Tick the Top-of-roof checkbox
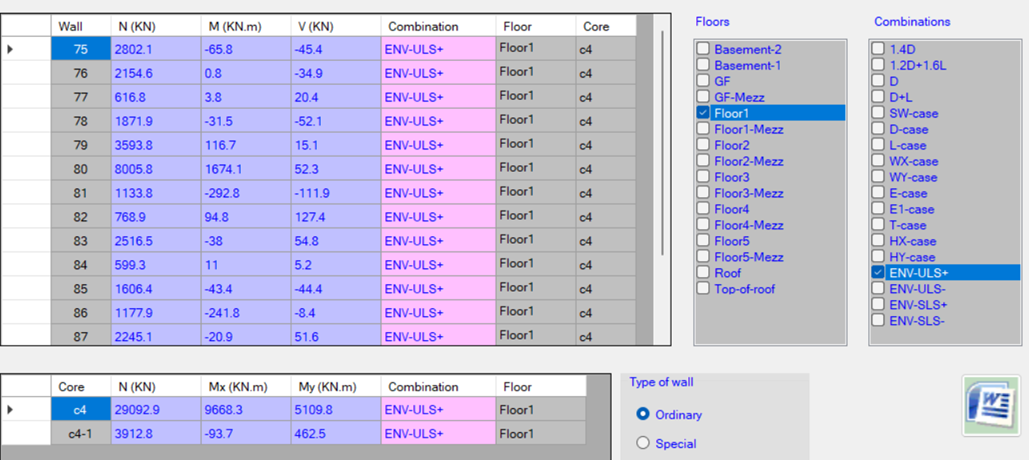The width and height of the screenshot is (1029, 460). click(x=703, y=288)
